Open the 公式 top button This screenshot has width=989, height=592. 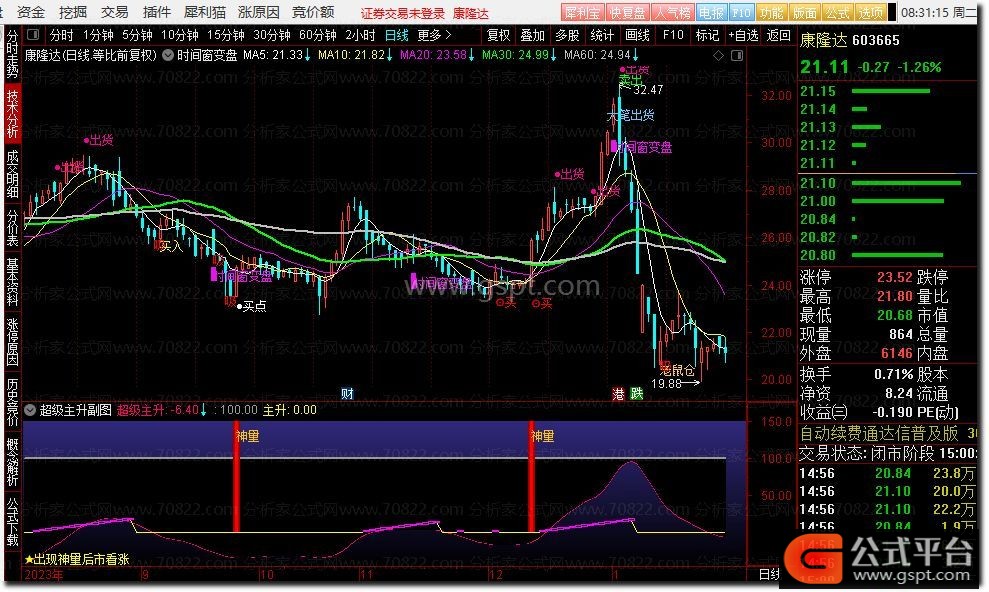(x=837, y=13)
